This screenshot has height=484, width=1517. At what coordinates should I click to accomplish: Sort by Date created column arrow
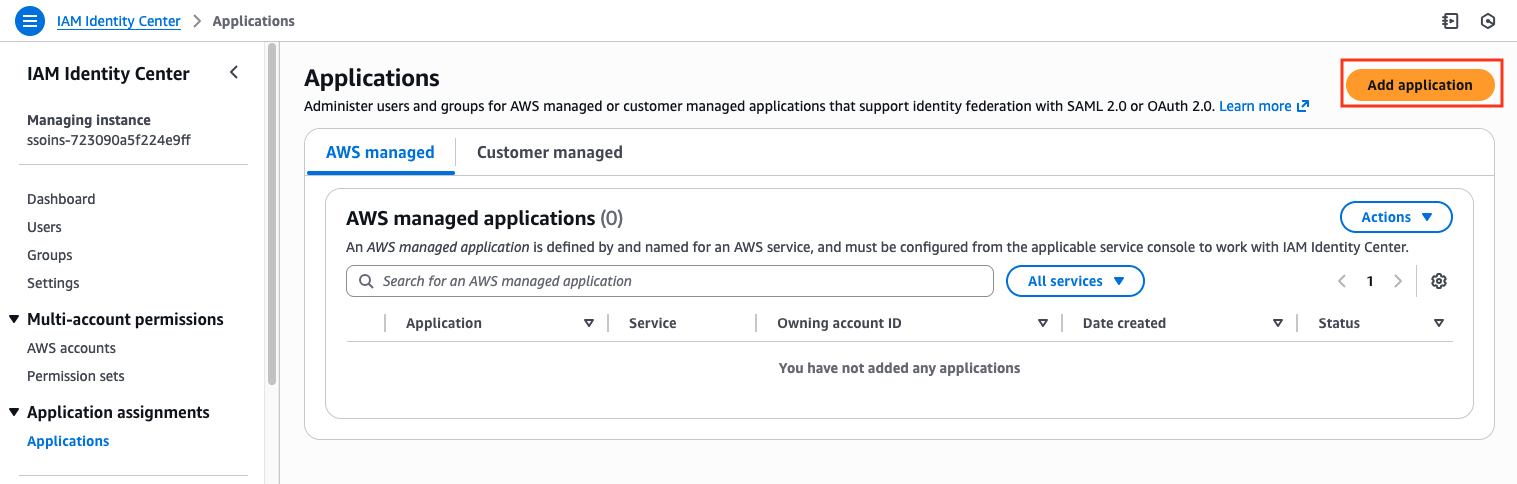[1277, 323]
